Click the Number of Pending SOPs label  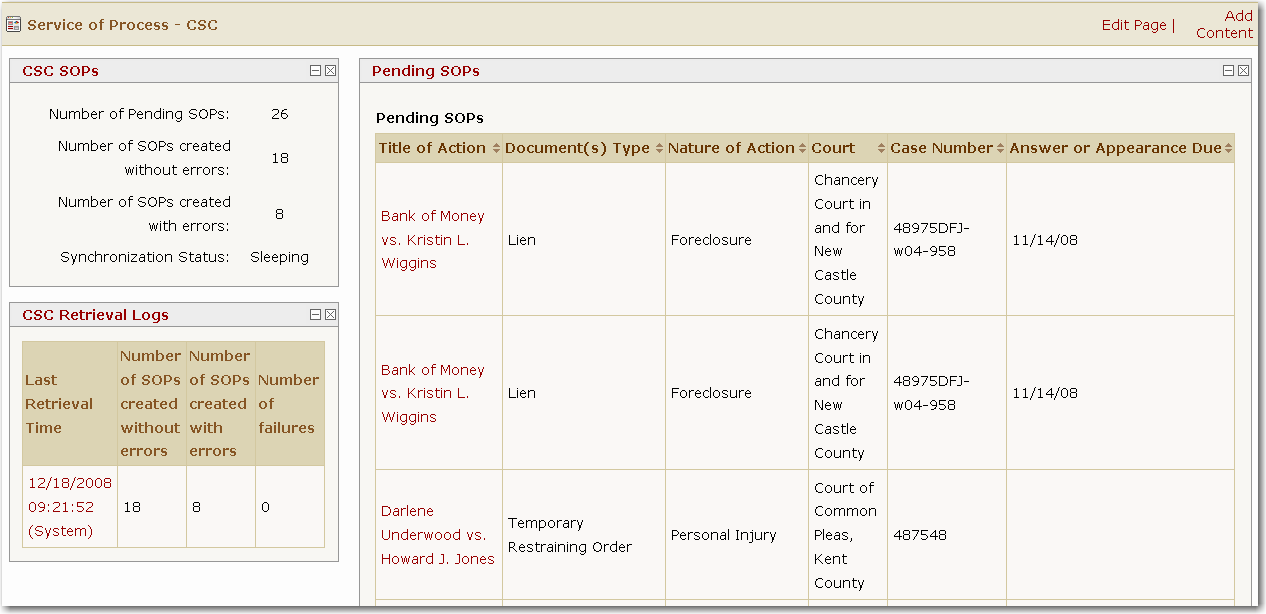click(x=139, y=114)
